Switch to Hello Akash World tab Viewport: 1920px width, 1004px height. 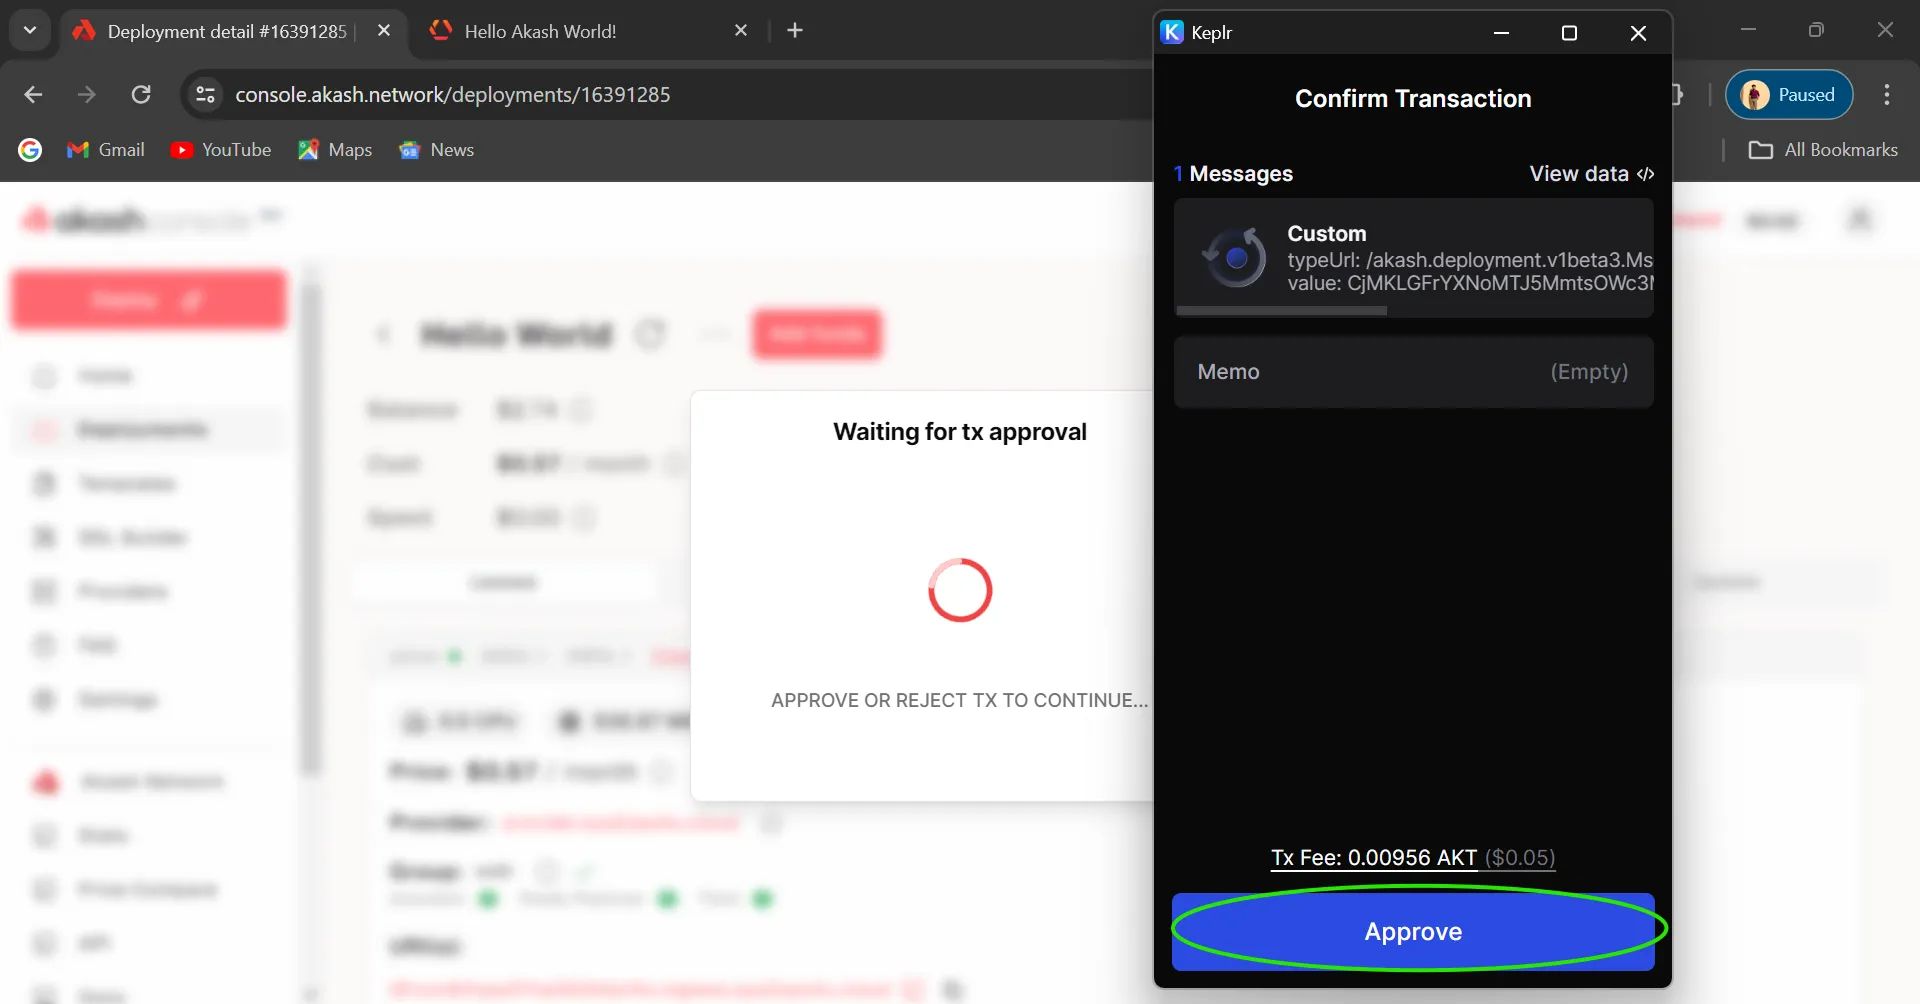click(x=540, y=31)
